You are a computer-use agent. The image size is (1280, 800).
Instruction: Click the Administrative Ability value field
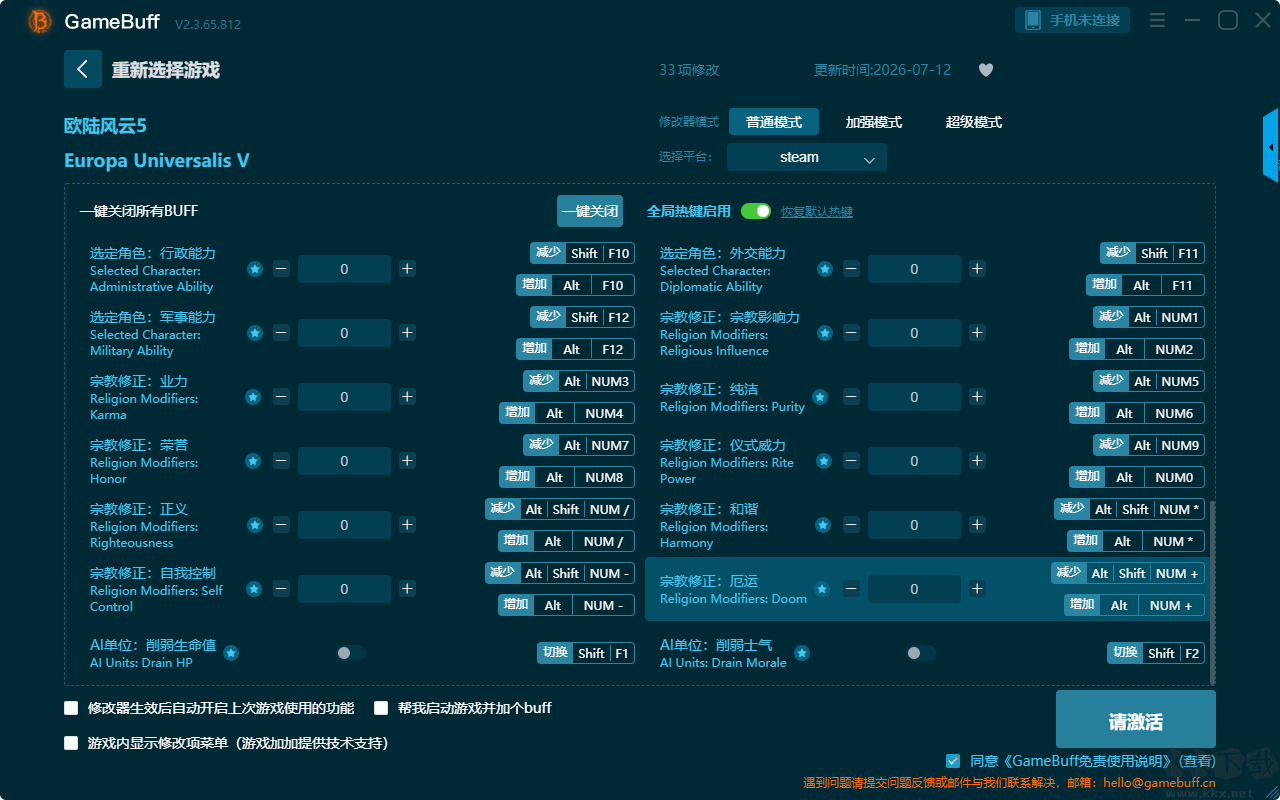point(344,269)
